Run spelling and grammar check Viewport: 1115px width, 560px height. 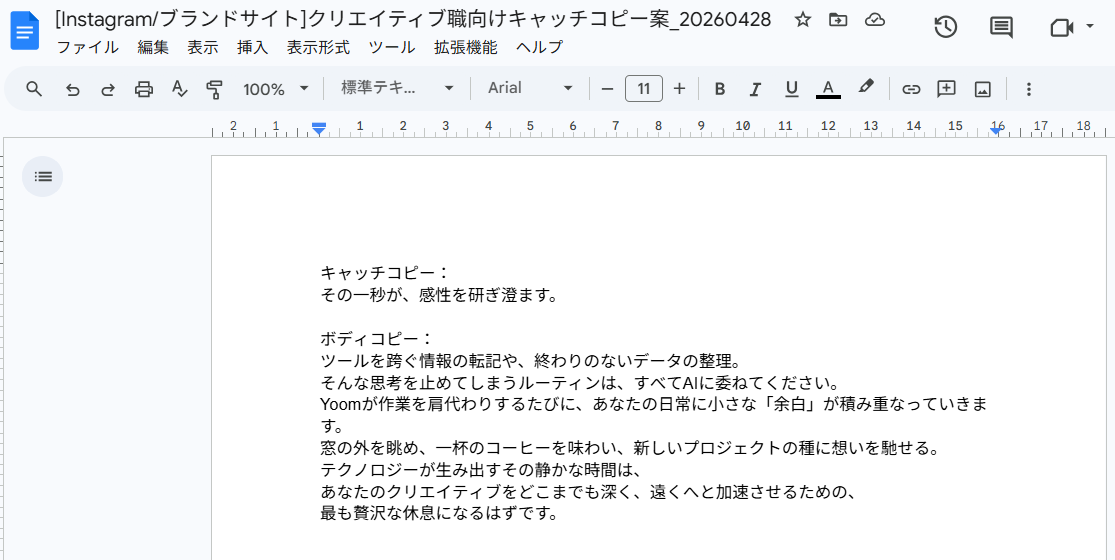pyautogui.click(x=180, y=89)
